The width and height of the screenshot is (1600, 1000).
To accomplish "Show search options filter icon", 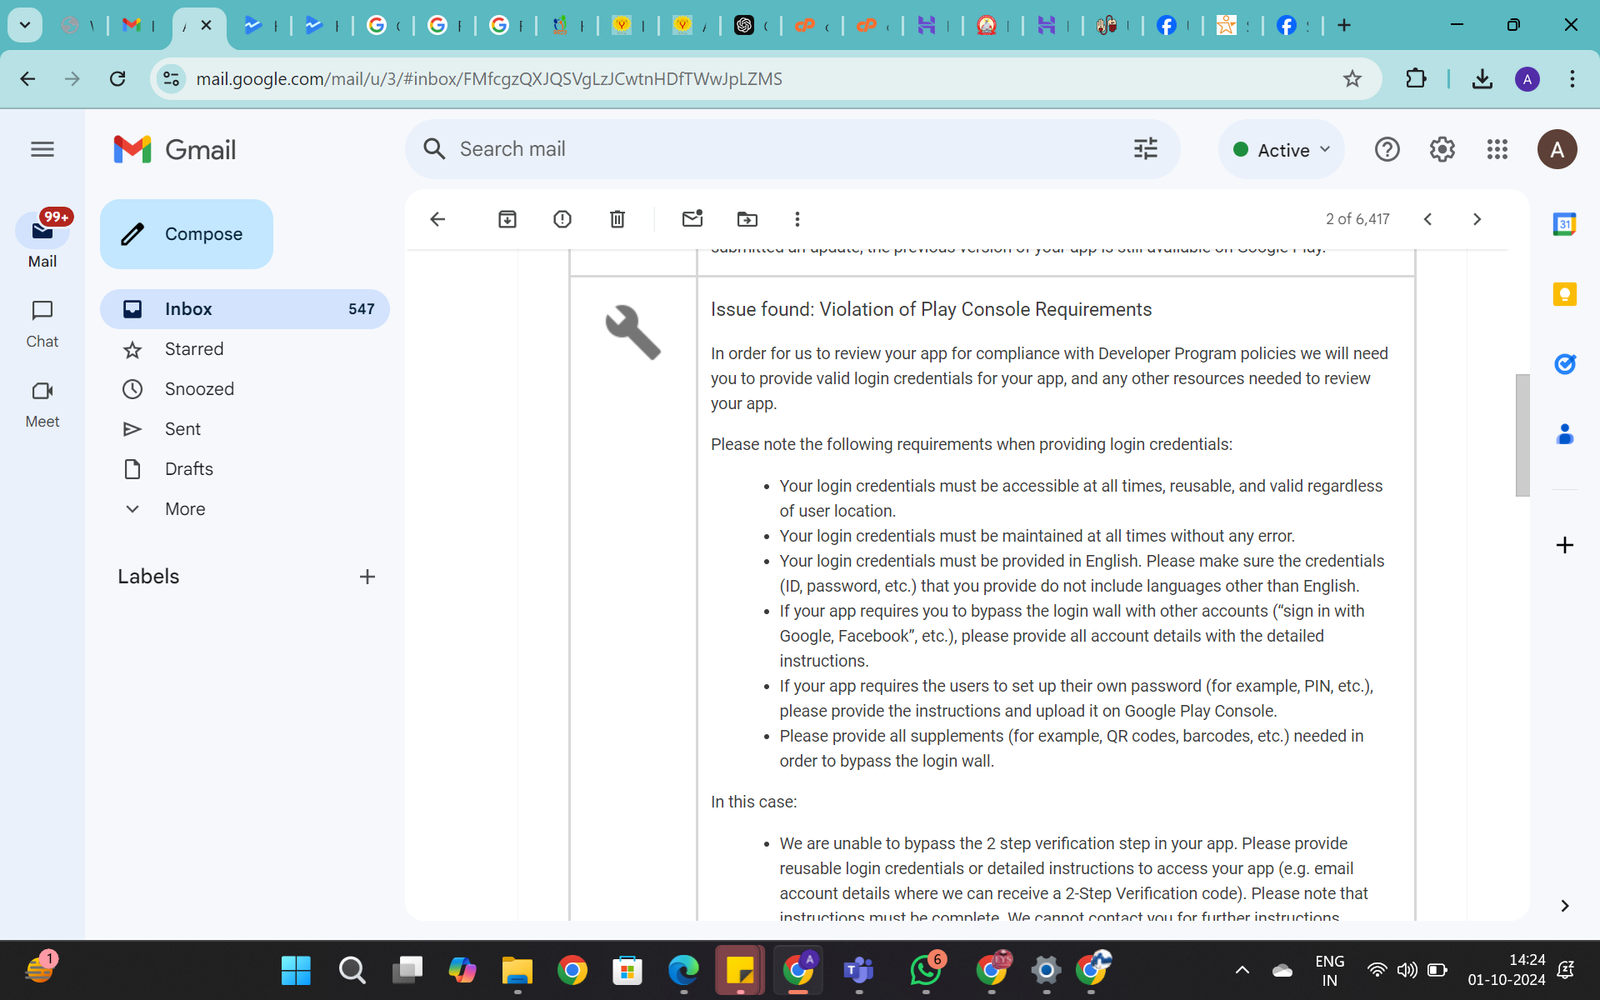I will click(1145, 149).
